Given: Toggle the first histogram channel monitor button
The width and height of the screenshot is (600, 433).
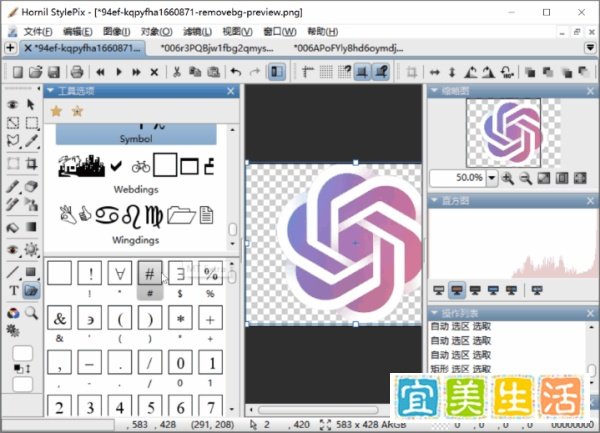Looking at the screenshot, I should coord(439,290).
